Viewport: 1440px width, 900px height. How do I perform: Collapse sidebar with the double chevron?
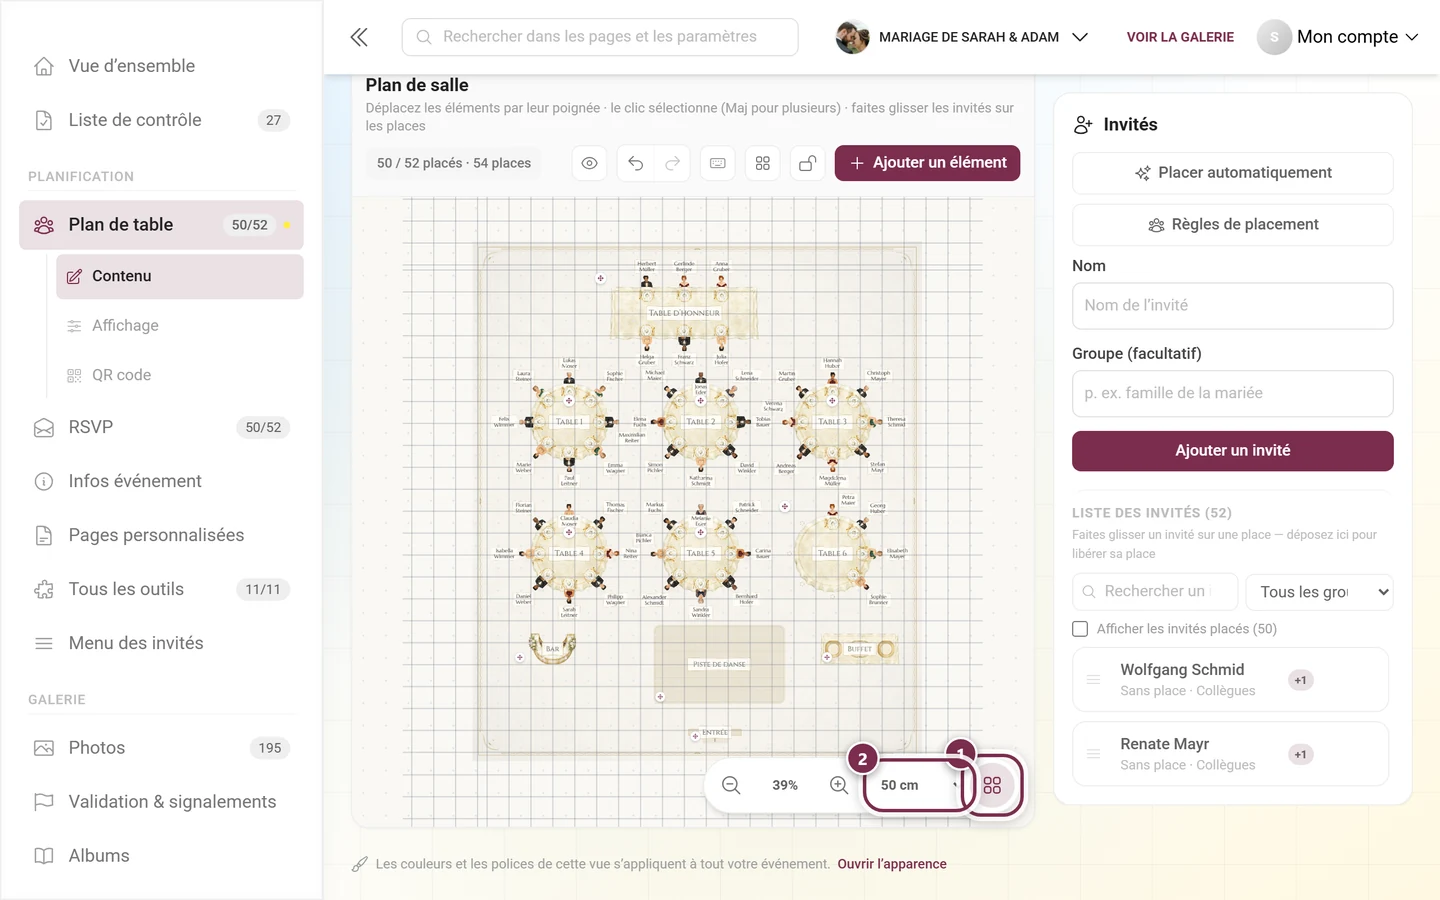point(359,37)
